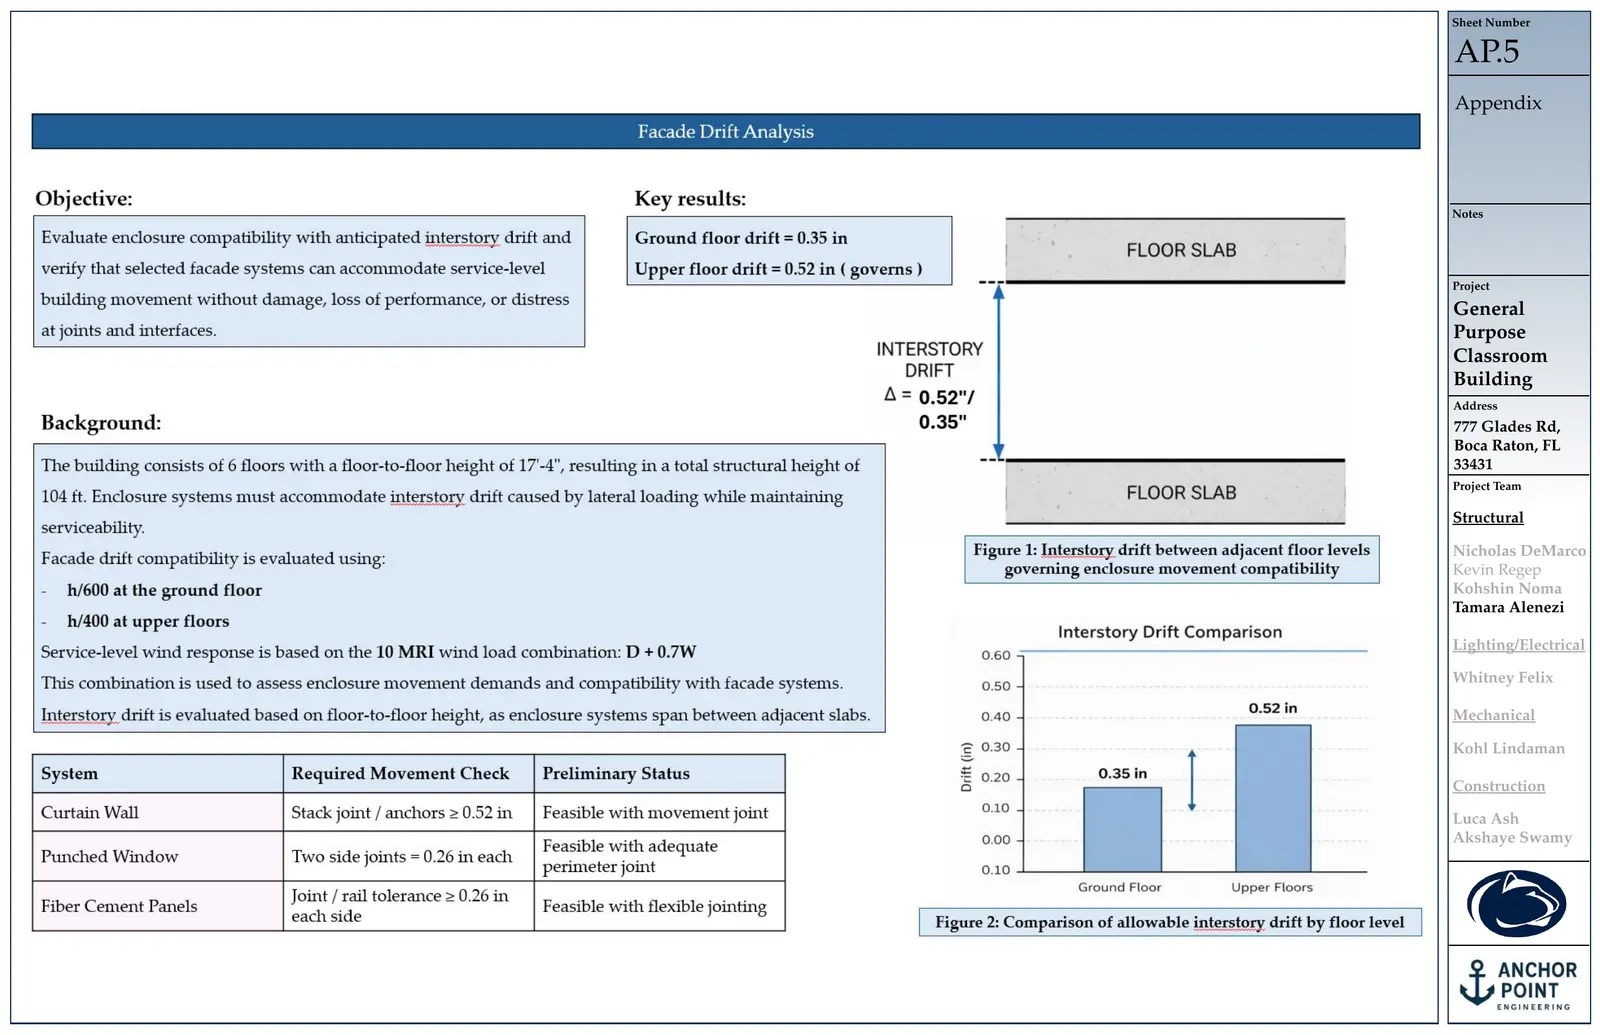Select the name 'Tamara Alenezi'

pos(1508,607)
